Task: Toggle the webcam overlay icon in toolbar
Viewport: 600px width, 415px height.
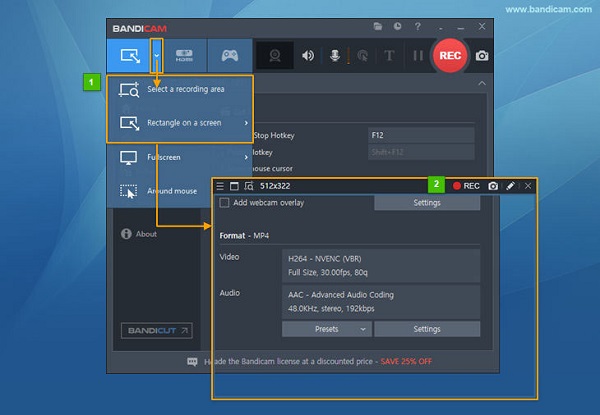Action: coord(275,56)
